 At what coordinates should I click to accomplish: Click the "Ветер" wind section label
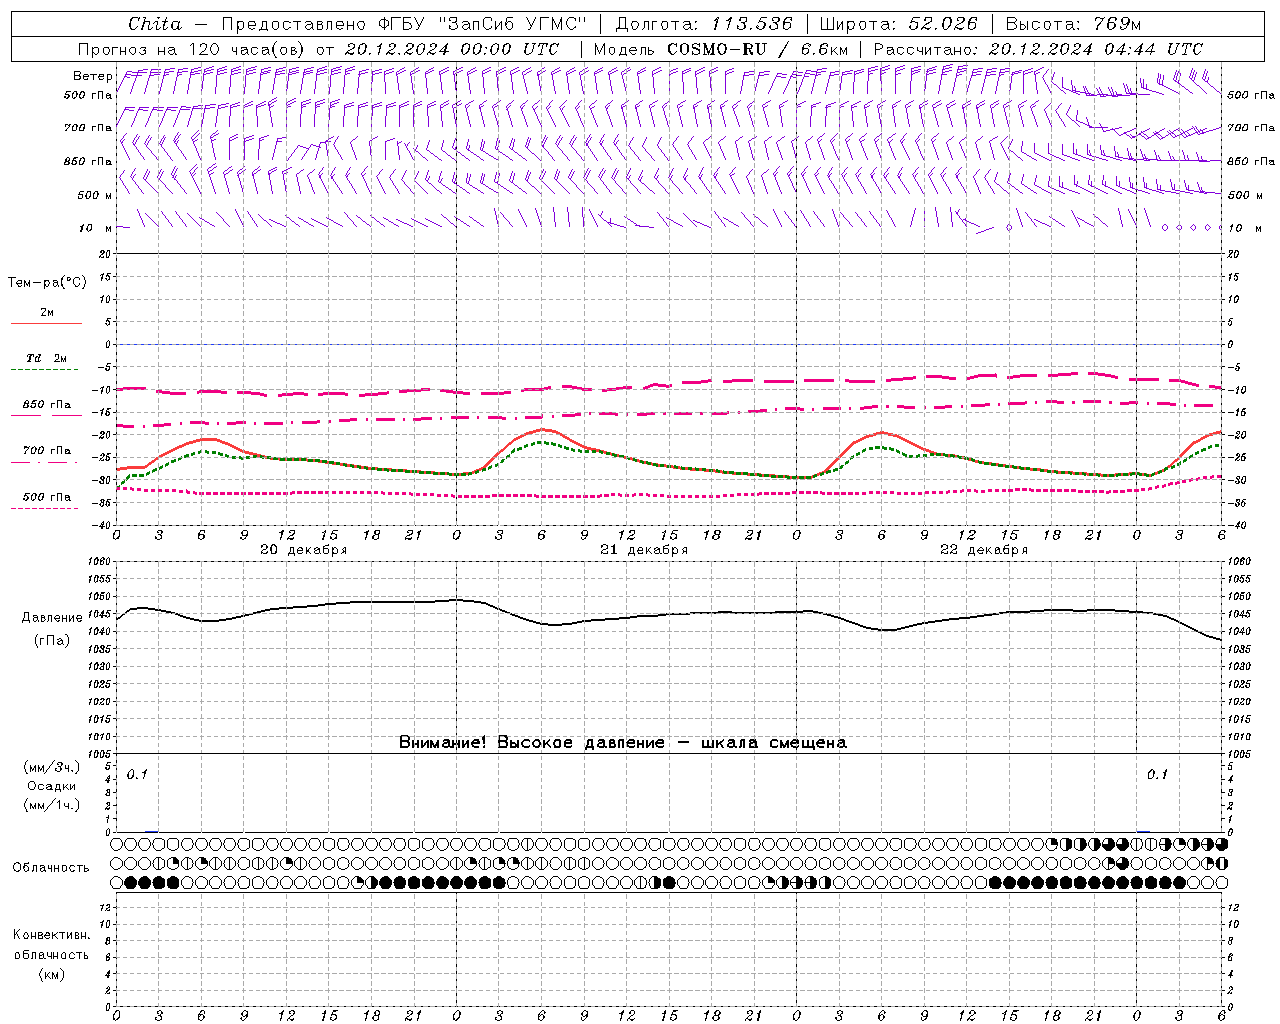[x=93, y=76]
